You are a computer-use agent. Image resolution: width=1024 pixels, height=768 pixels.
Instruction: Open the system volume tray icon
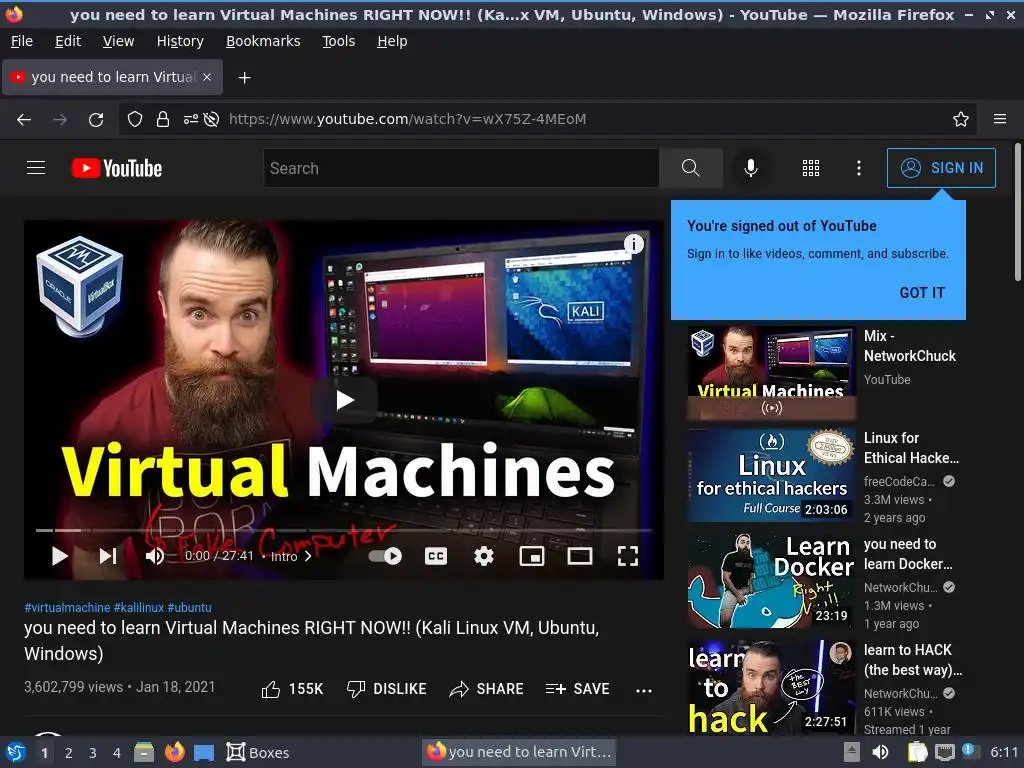click(x=880, y=752)
